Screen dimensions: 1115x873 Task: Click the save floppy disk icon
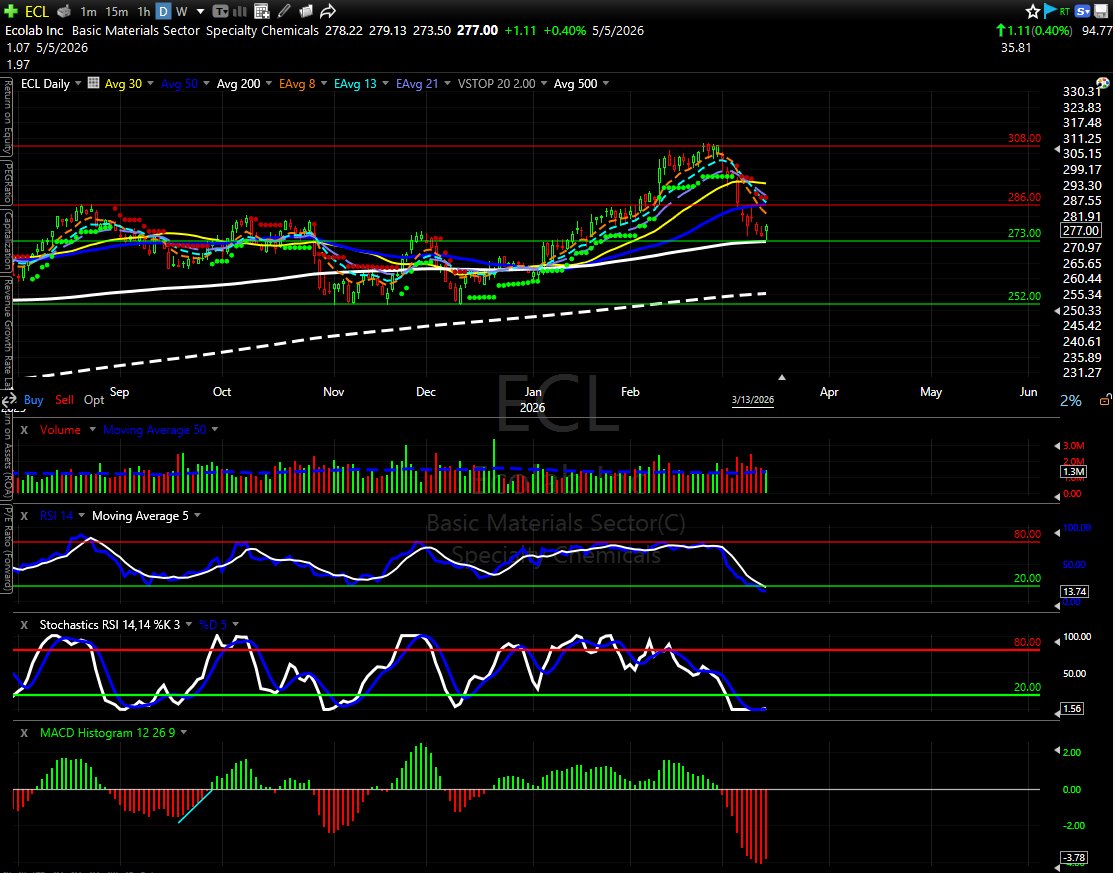point(1101,11)
